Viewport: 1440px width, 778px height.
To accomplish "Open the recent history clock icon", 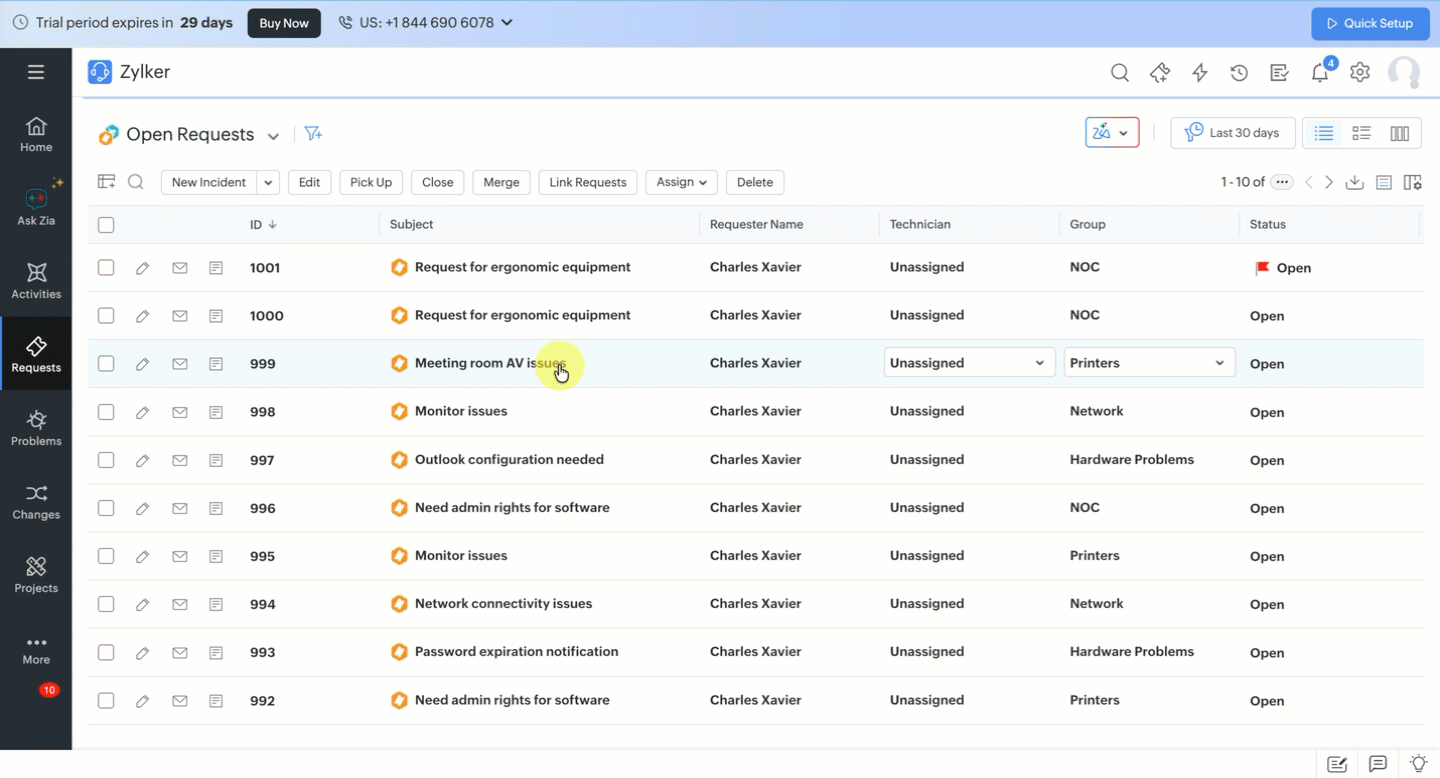I will tap(1239, 73).
